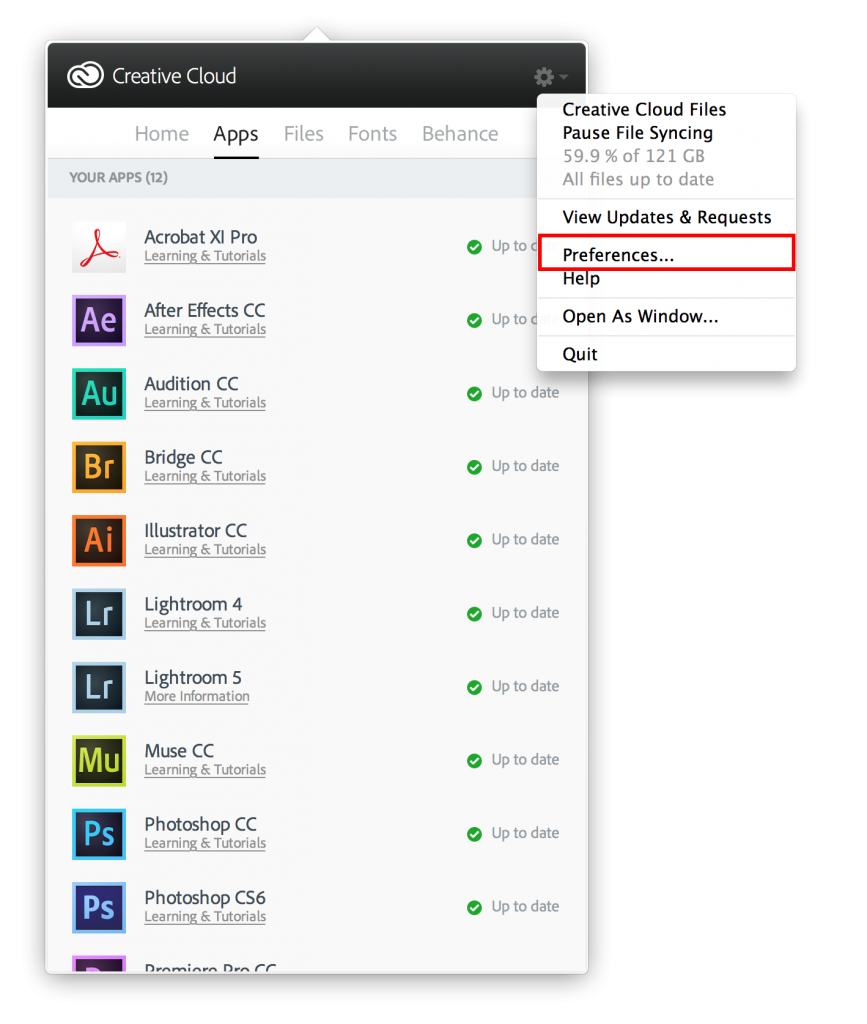This screenshot has height=1024, width=867.
Task: Open Photoshop CS6 Learning & Tutorials link
Action: pos(205,916)
